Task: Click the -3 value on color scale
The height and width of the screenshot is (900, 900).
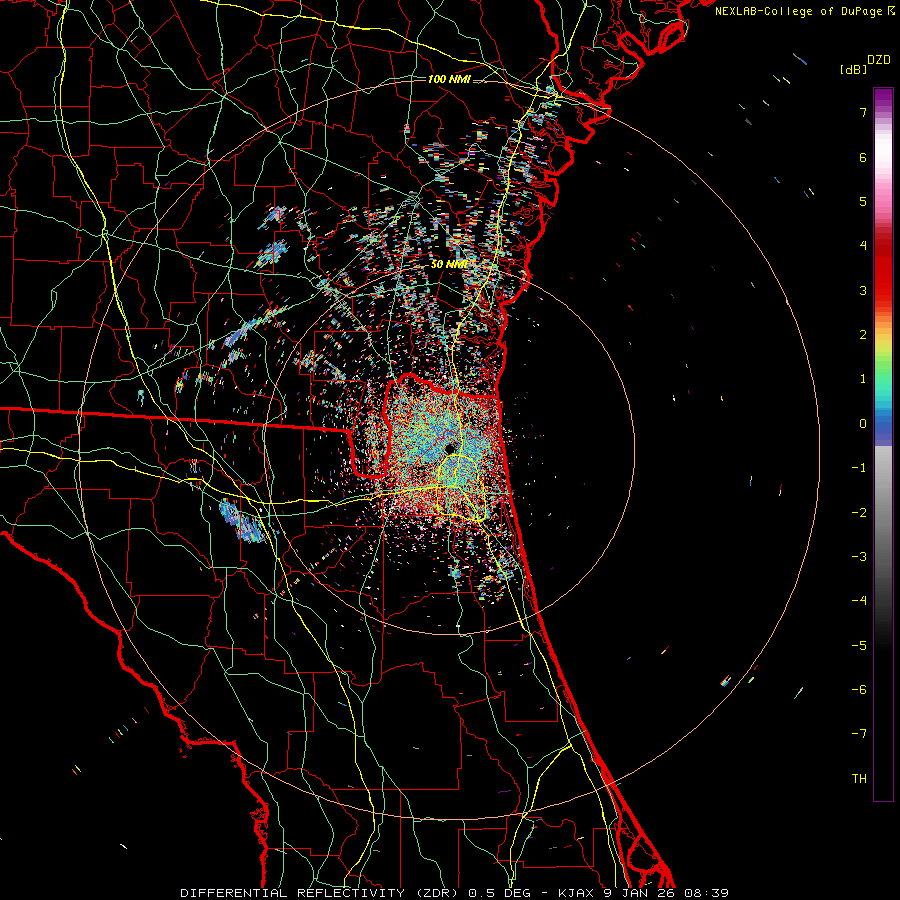Action: [x=859, y=557]
